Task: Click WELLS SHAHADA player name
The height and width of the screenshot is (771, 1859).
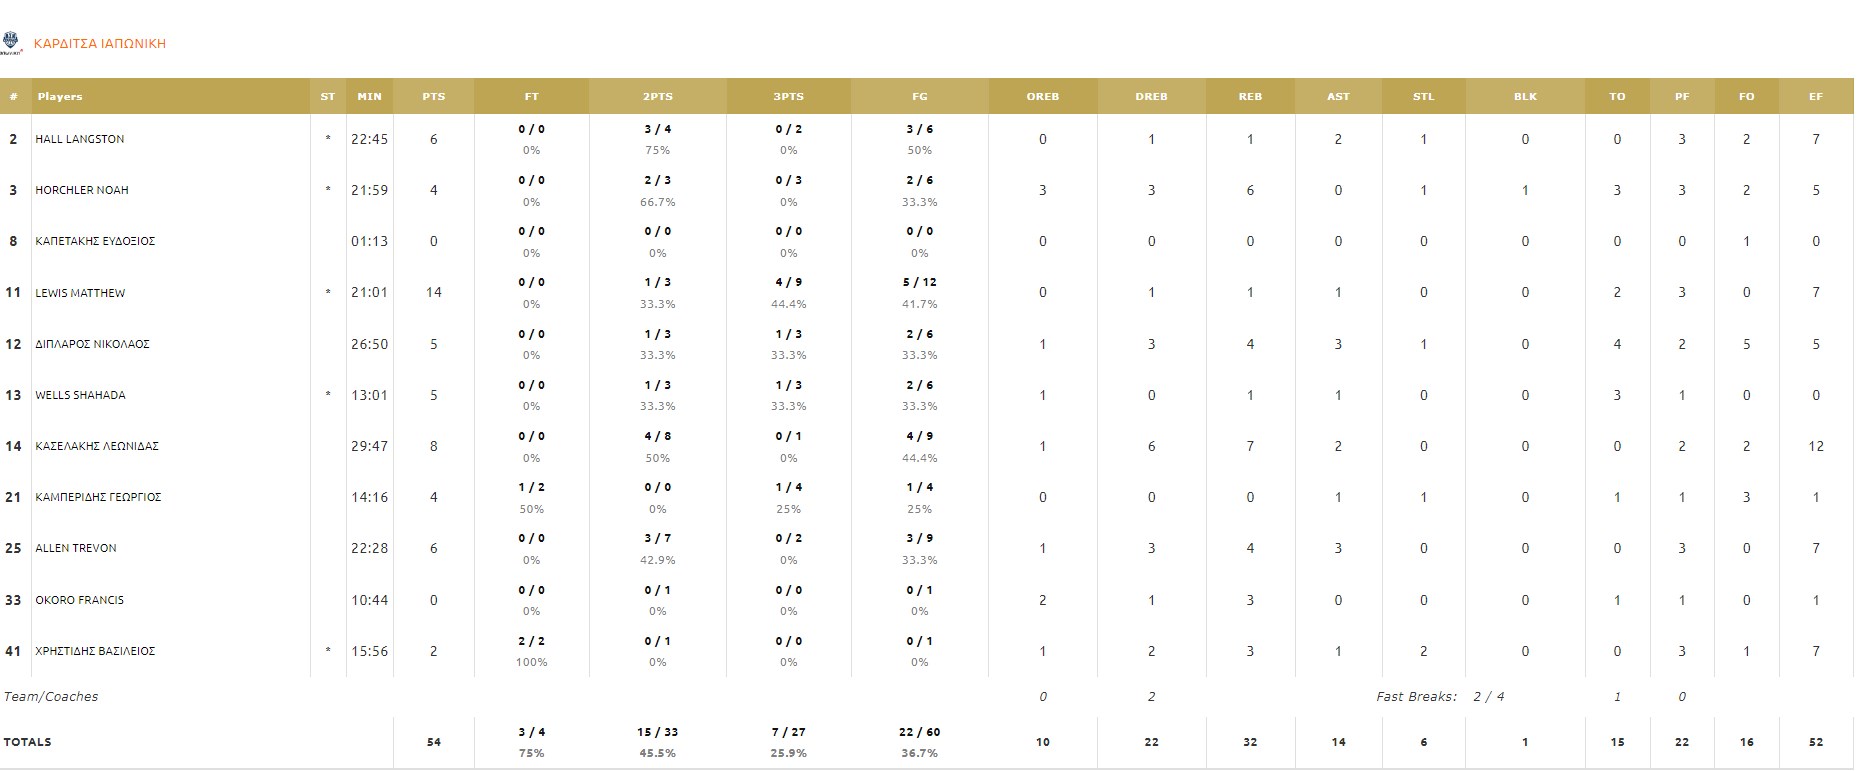Action: pos(80,396)
